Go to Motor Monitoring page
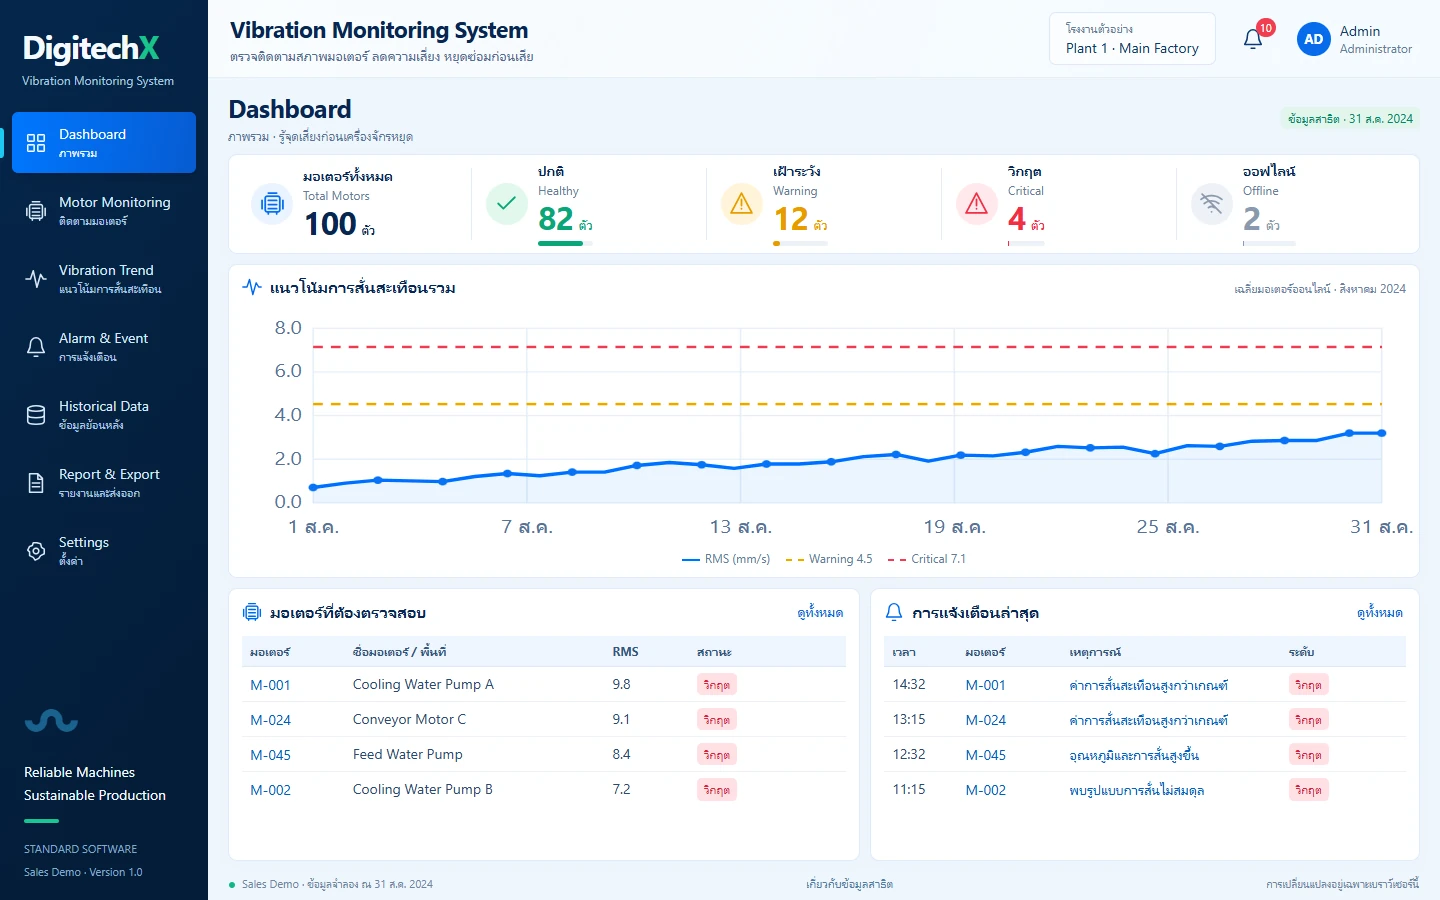Image resolution: width=1440 pixels, height=900 pixels. pos(104,210)
